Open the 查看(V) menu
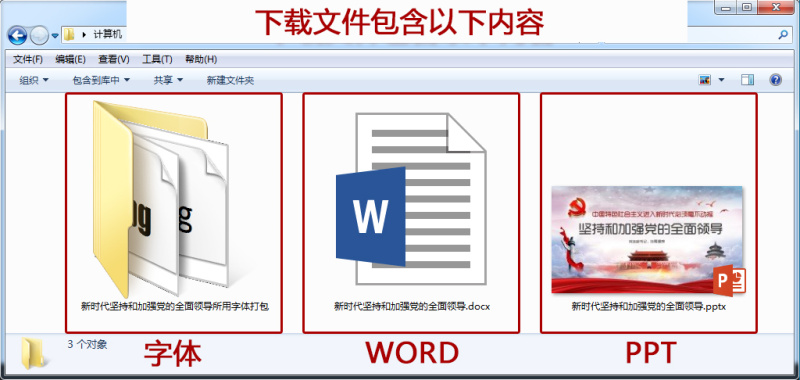The width and height of the screenshot is (800, 380). [114, 59]
